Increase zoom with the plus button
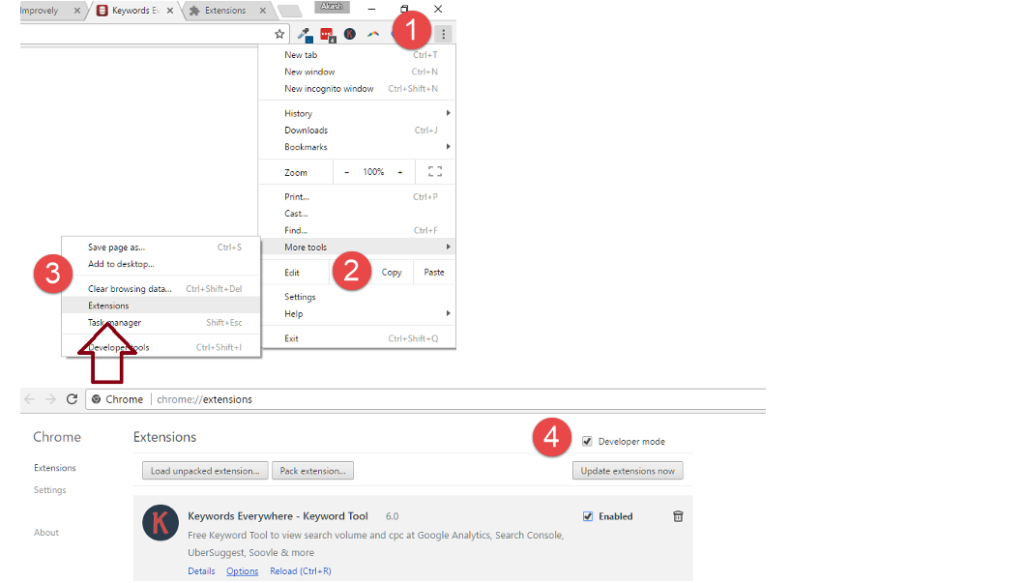Screen dimensions: 1024x583 coord(400,172)
